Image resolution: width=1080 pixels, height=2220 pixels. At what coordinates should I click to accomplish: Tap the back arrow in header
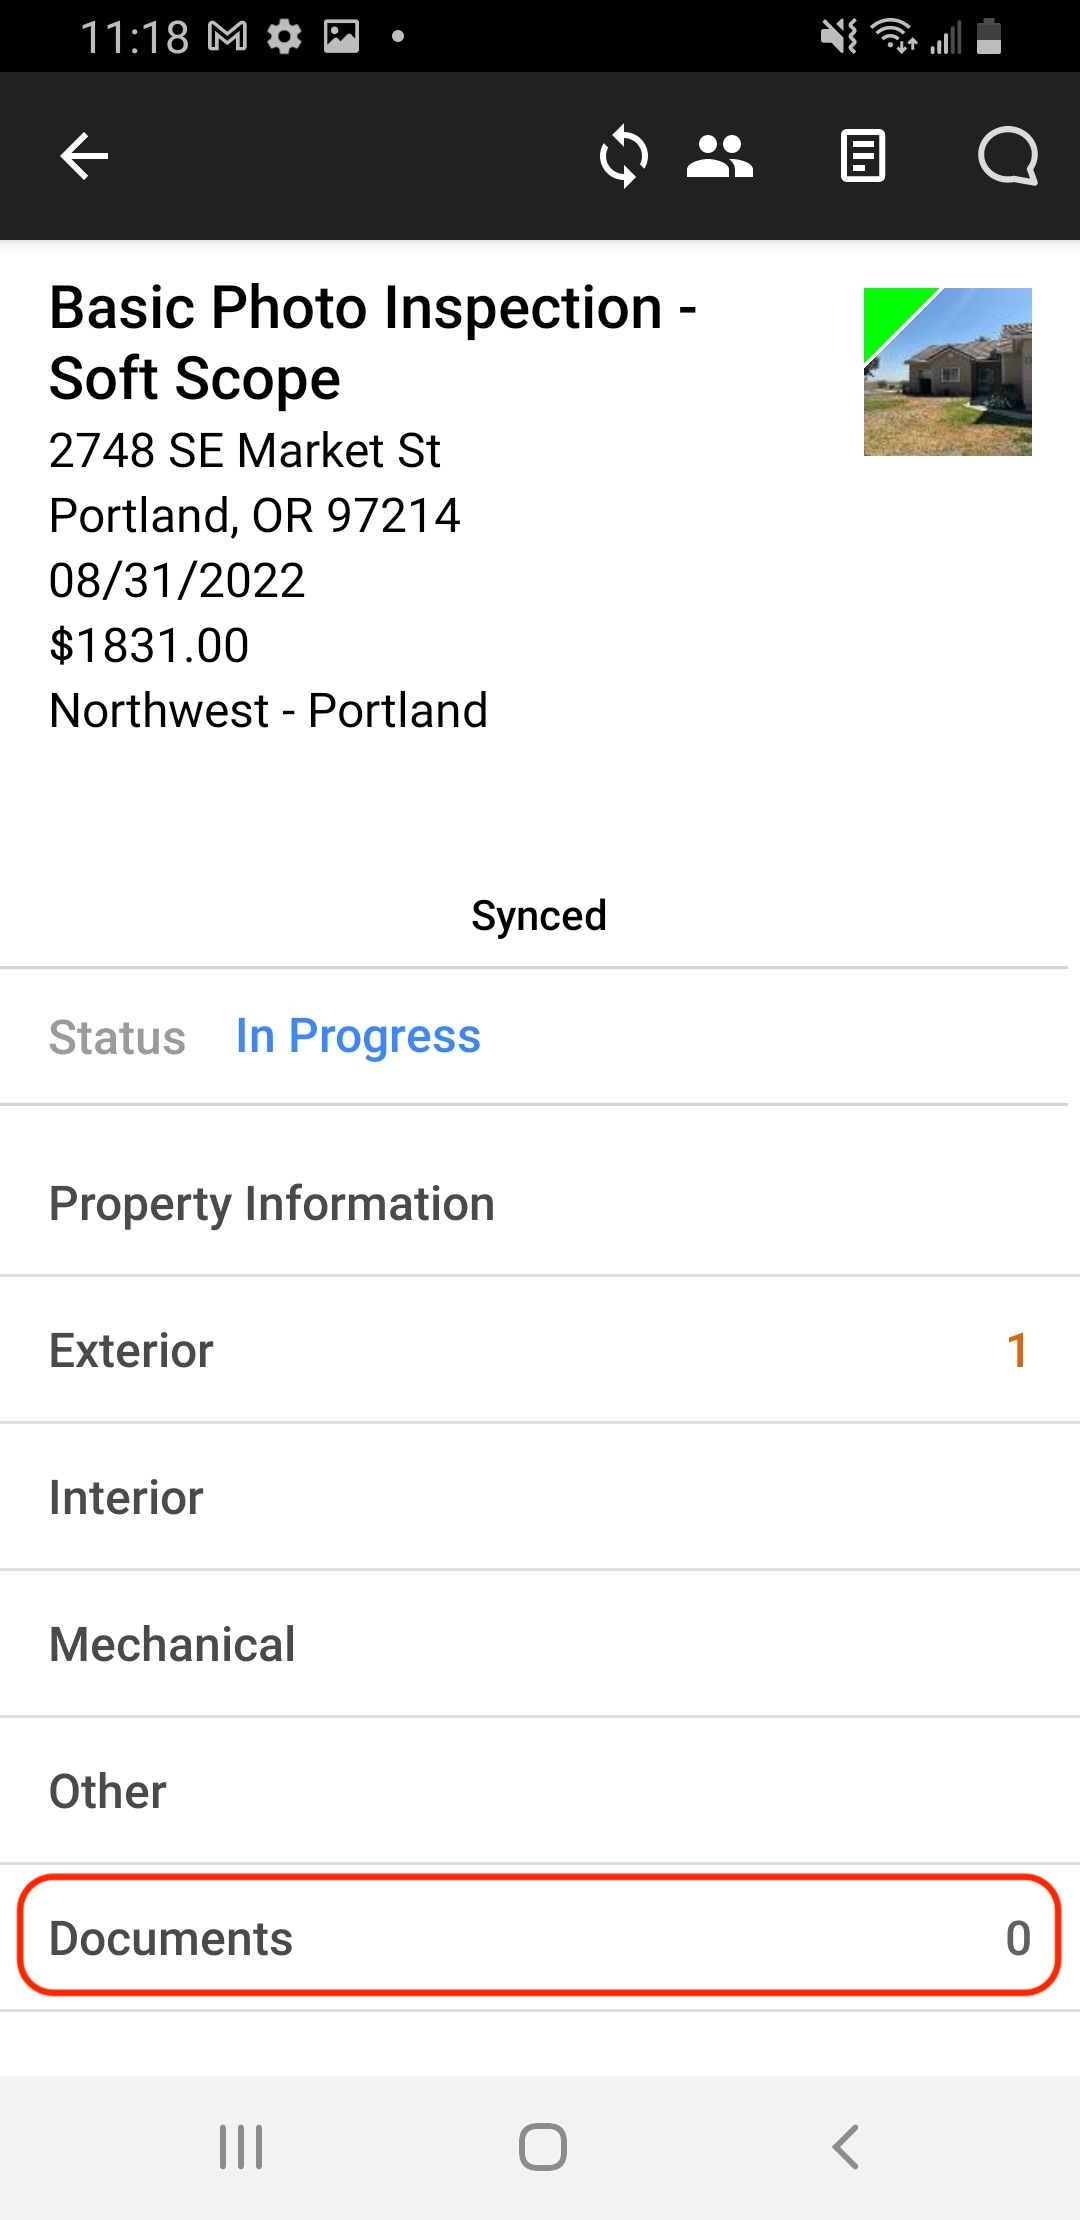[84, 157]
